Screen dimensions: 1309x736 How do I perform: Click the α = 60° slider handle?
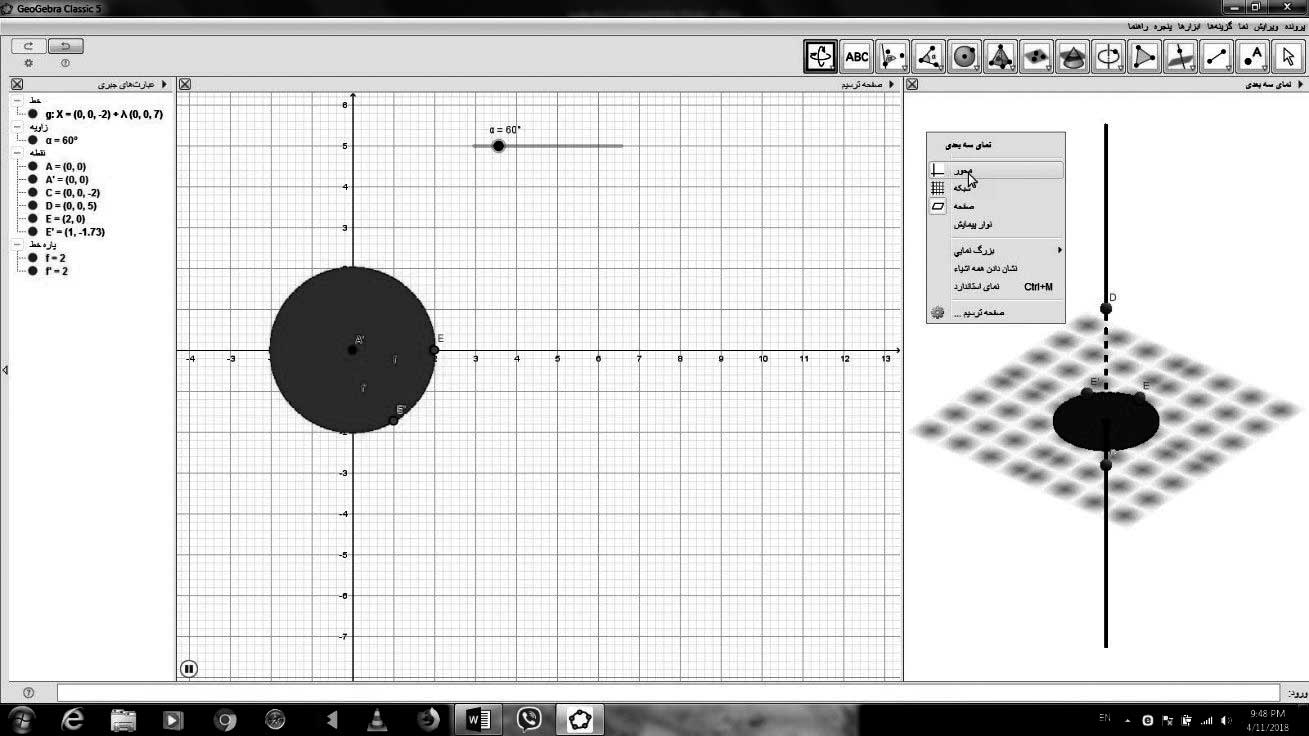click(x=498, y=146)
